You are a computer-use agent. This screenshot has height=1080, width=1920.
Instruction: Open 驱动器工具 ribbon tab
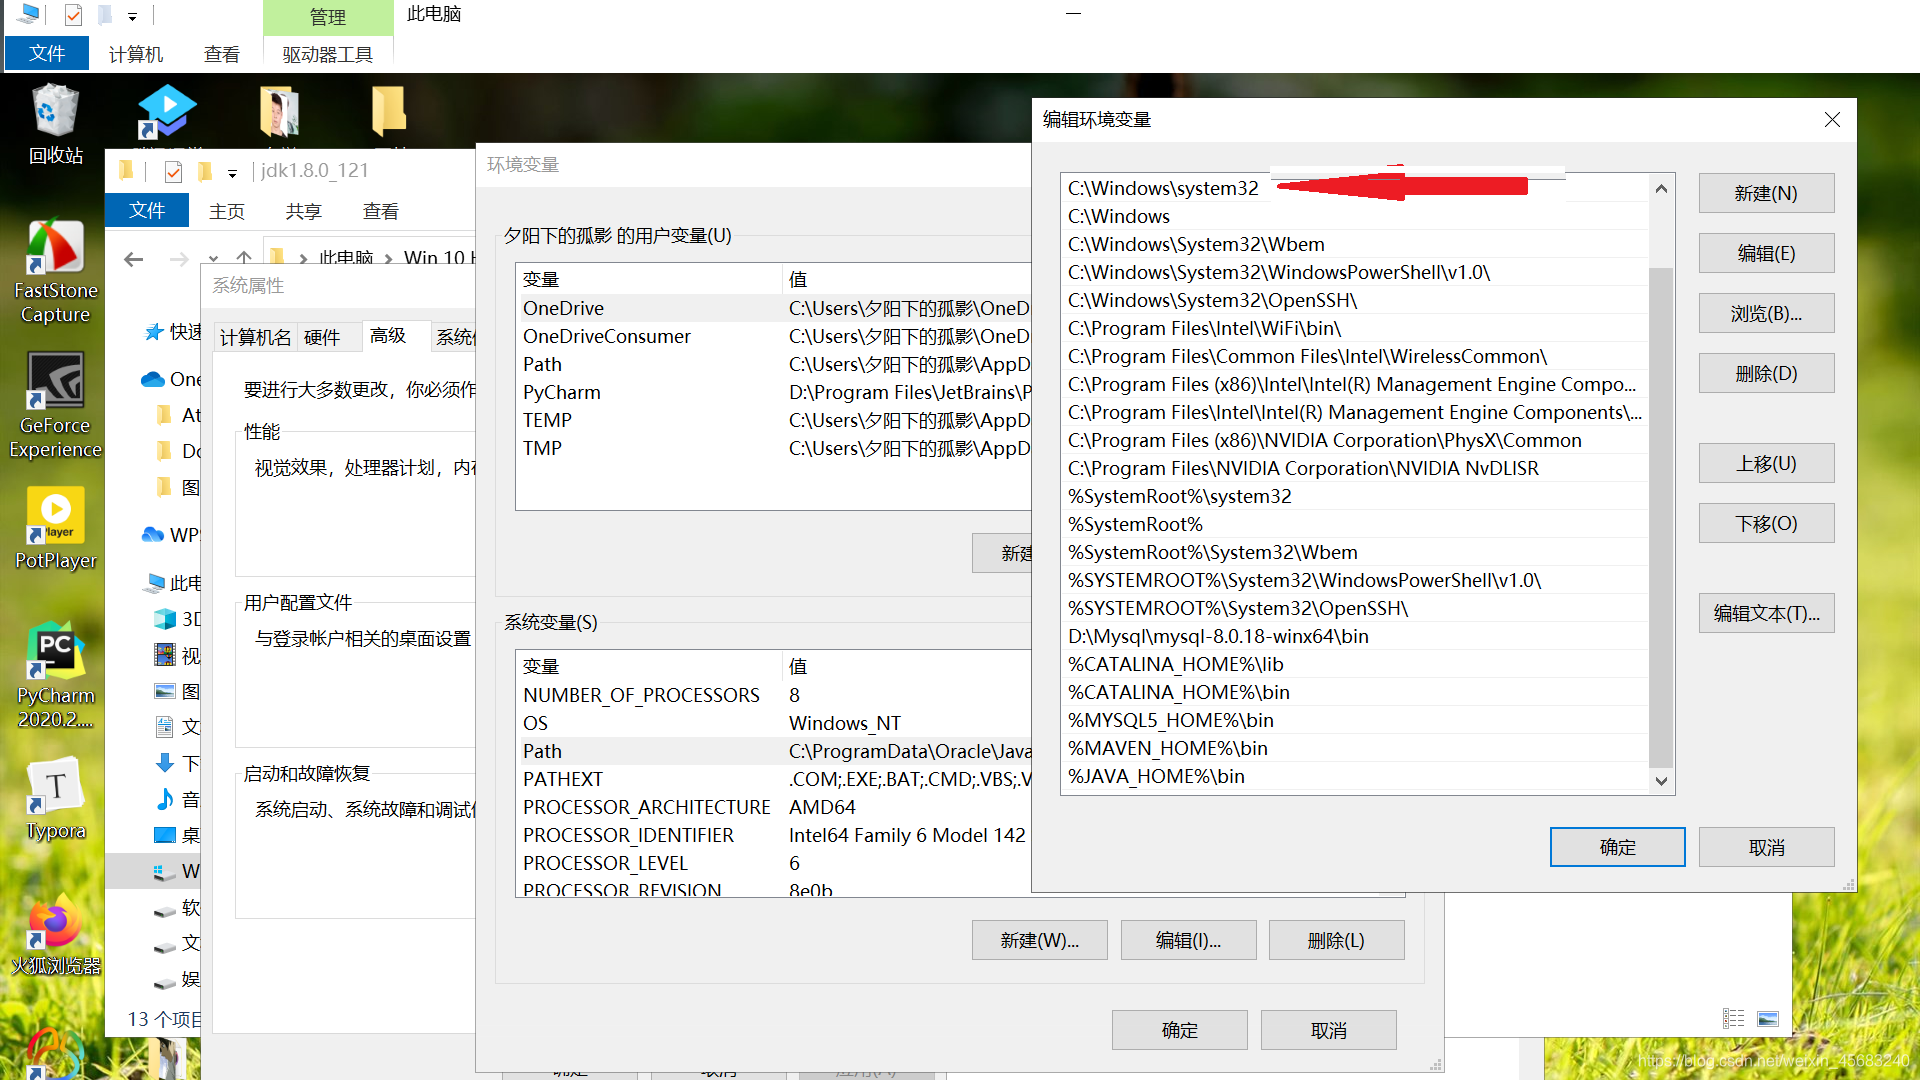(327, 54)
